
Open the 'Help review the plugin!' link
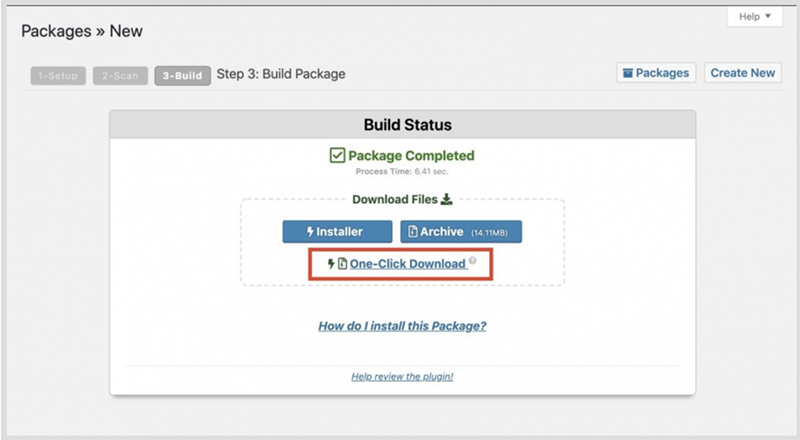(x=402, y=377)
